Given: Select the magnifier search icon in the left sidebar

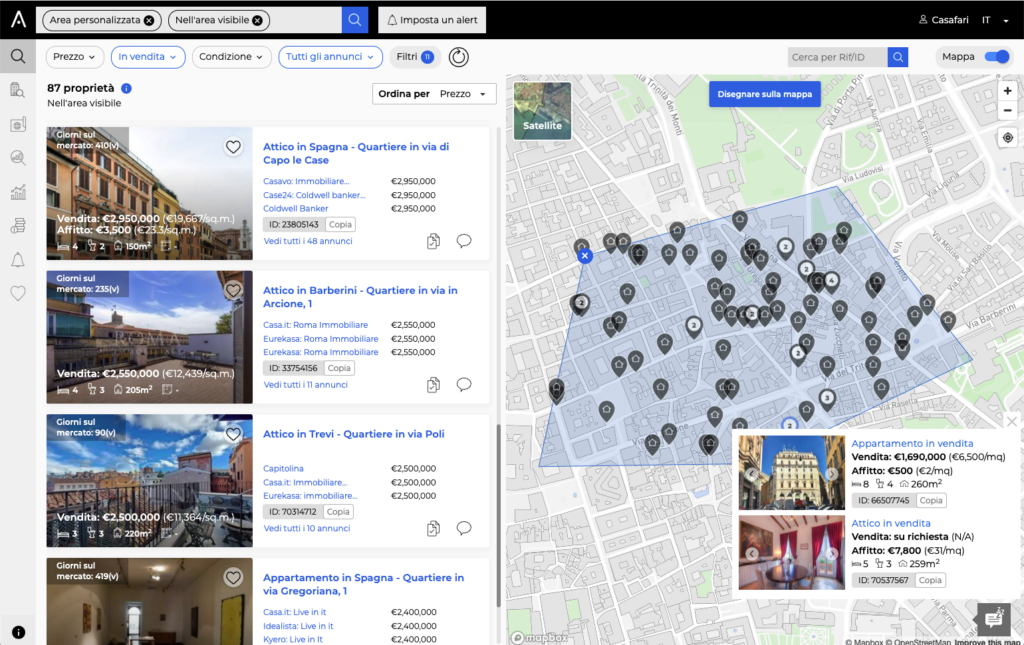Looking at the screenshot, I should click(18, 56).
